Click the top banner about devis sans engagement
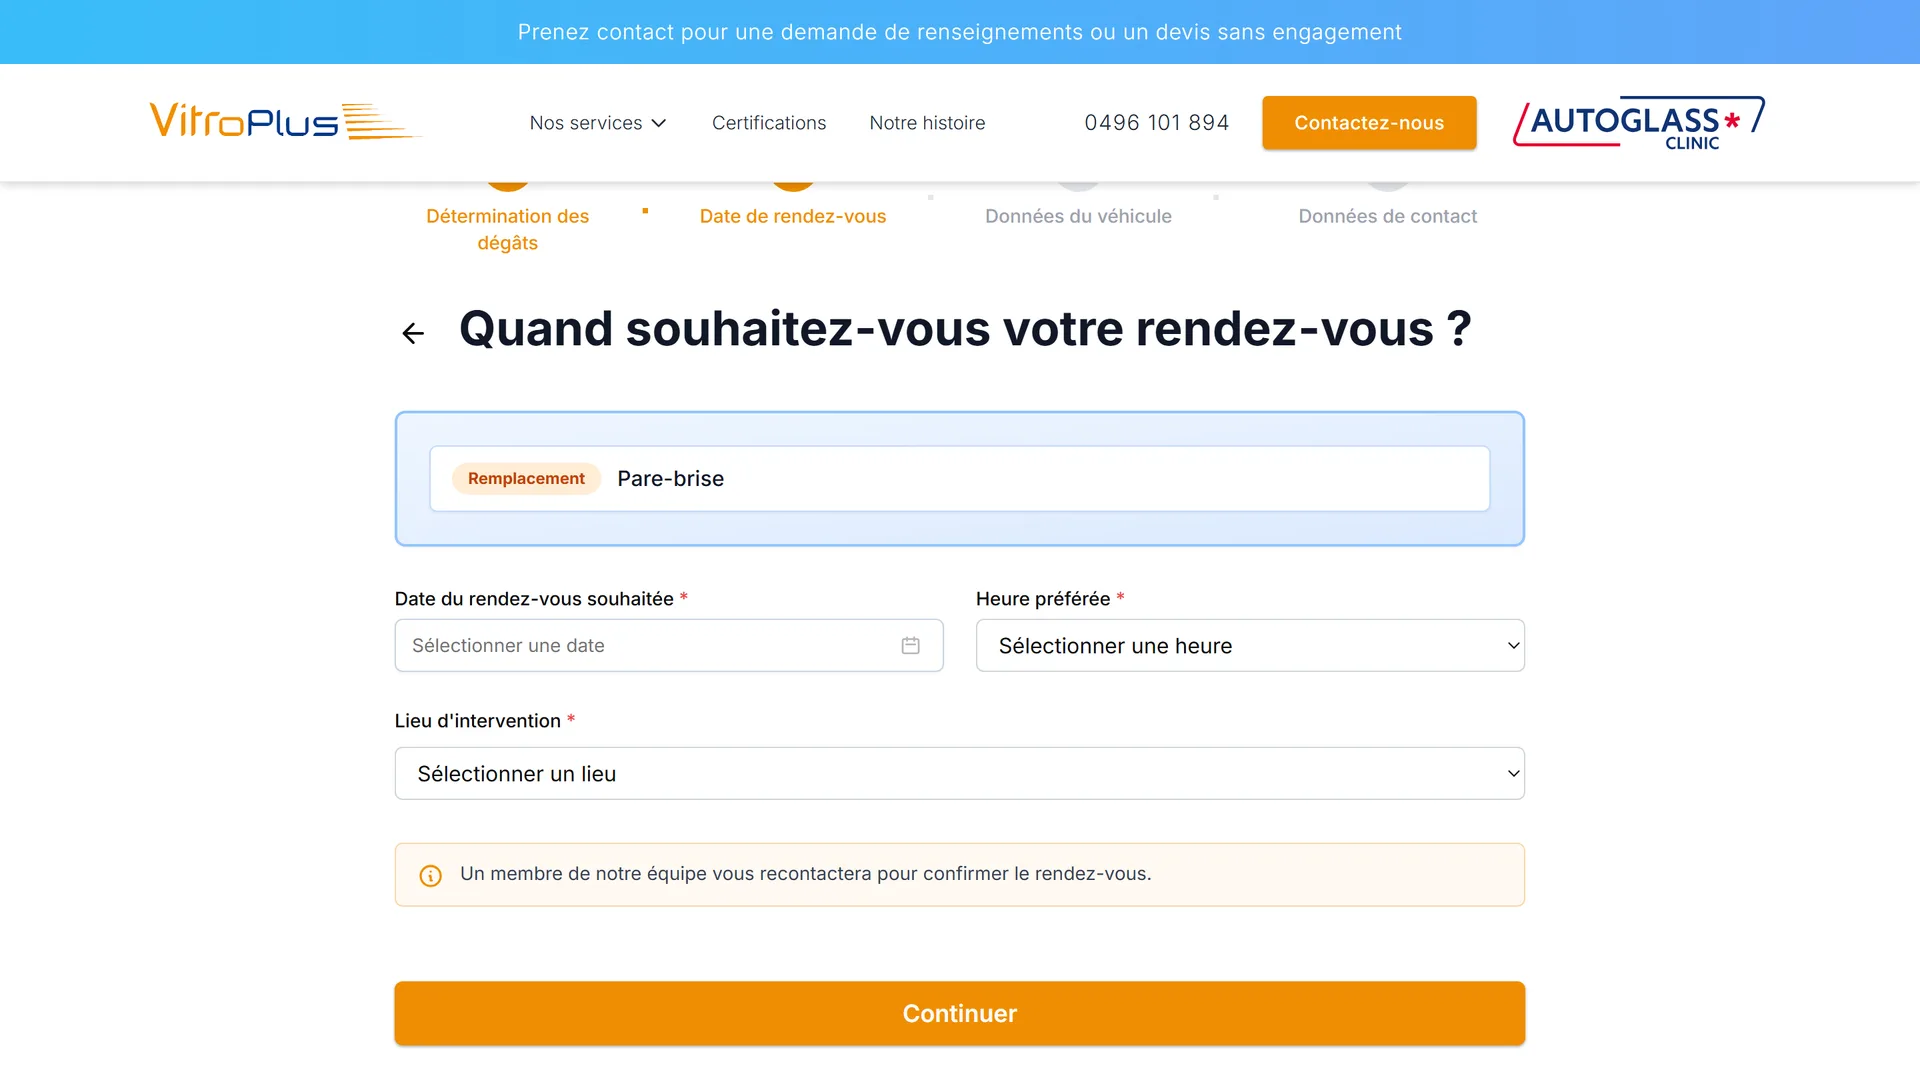 pos(960,32)
